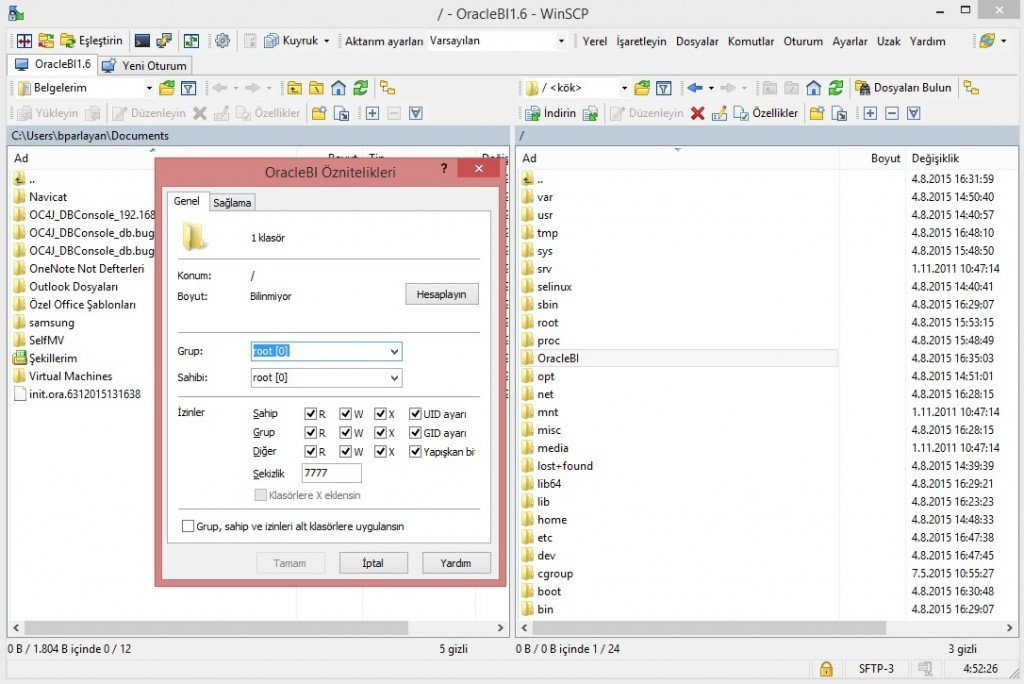Screen dimensions: 1024x684
Task: Click İndirin download button
Action: [x=551, y=113]
